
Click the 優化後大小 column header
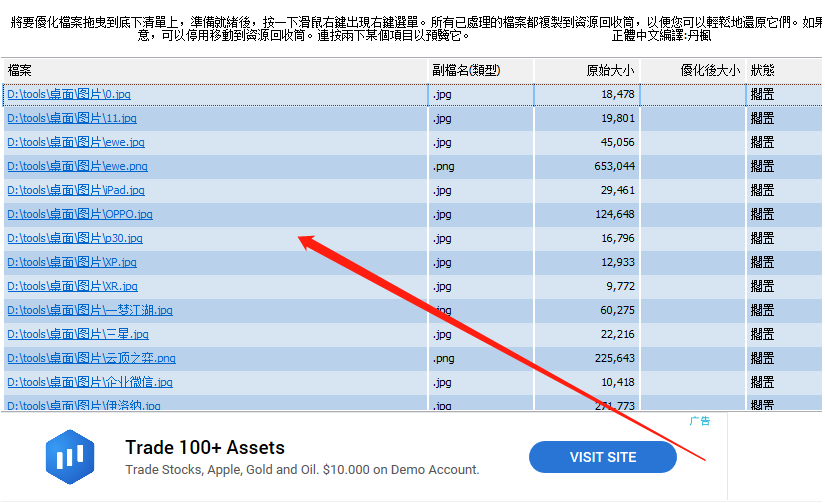710,71
